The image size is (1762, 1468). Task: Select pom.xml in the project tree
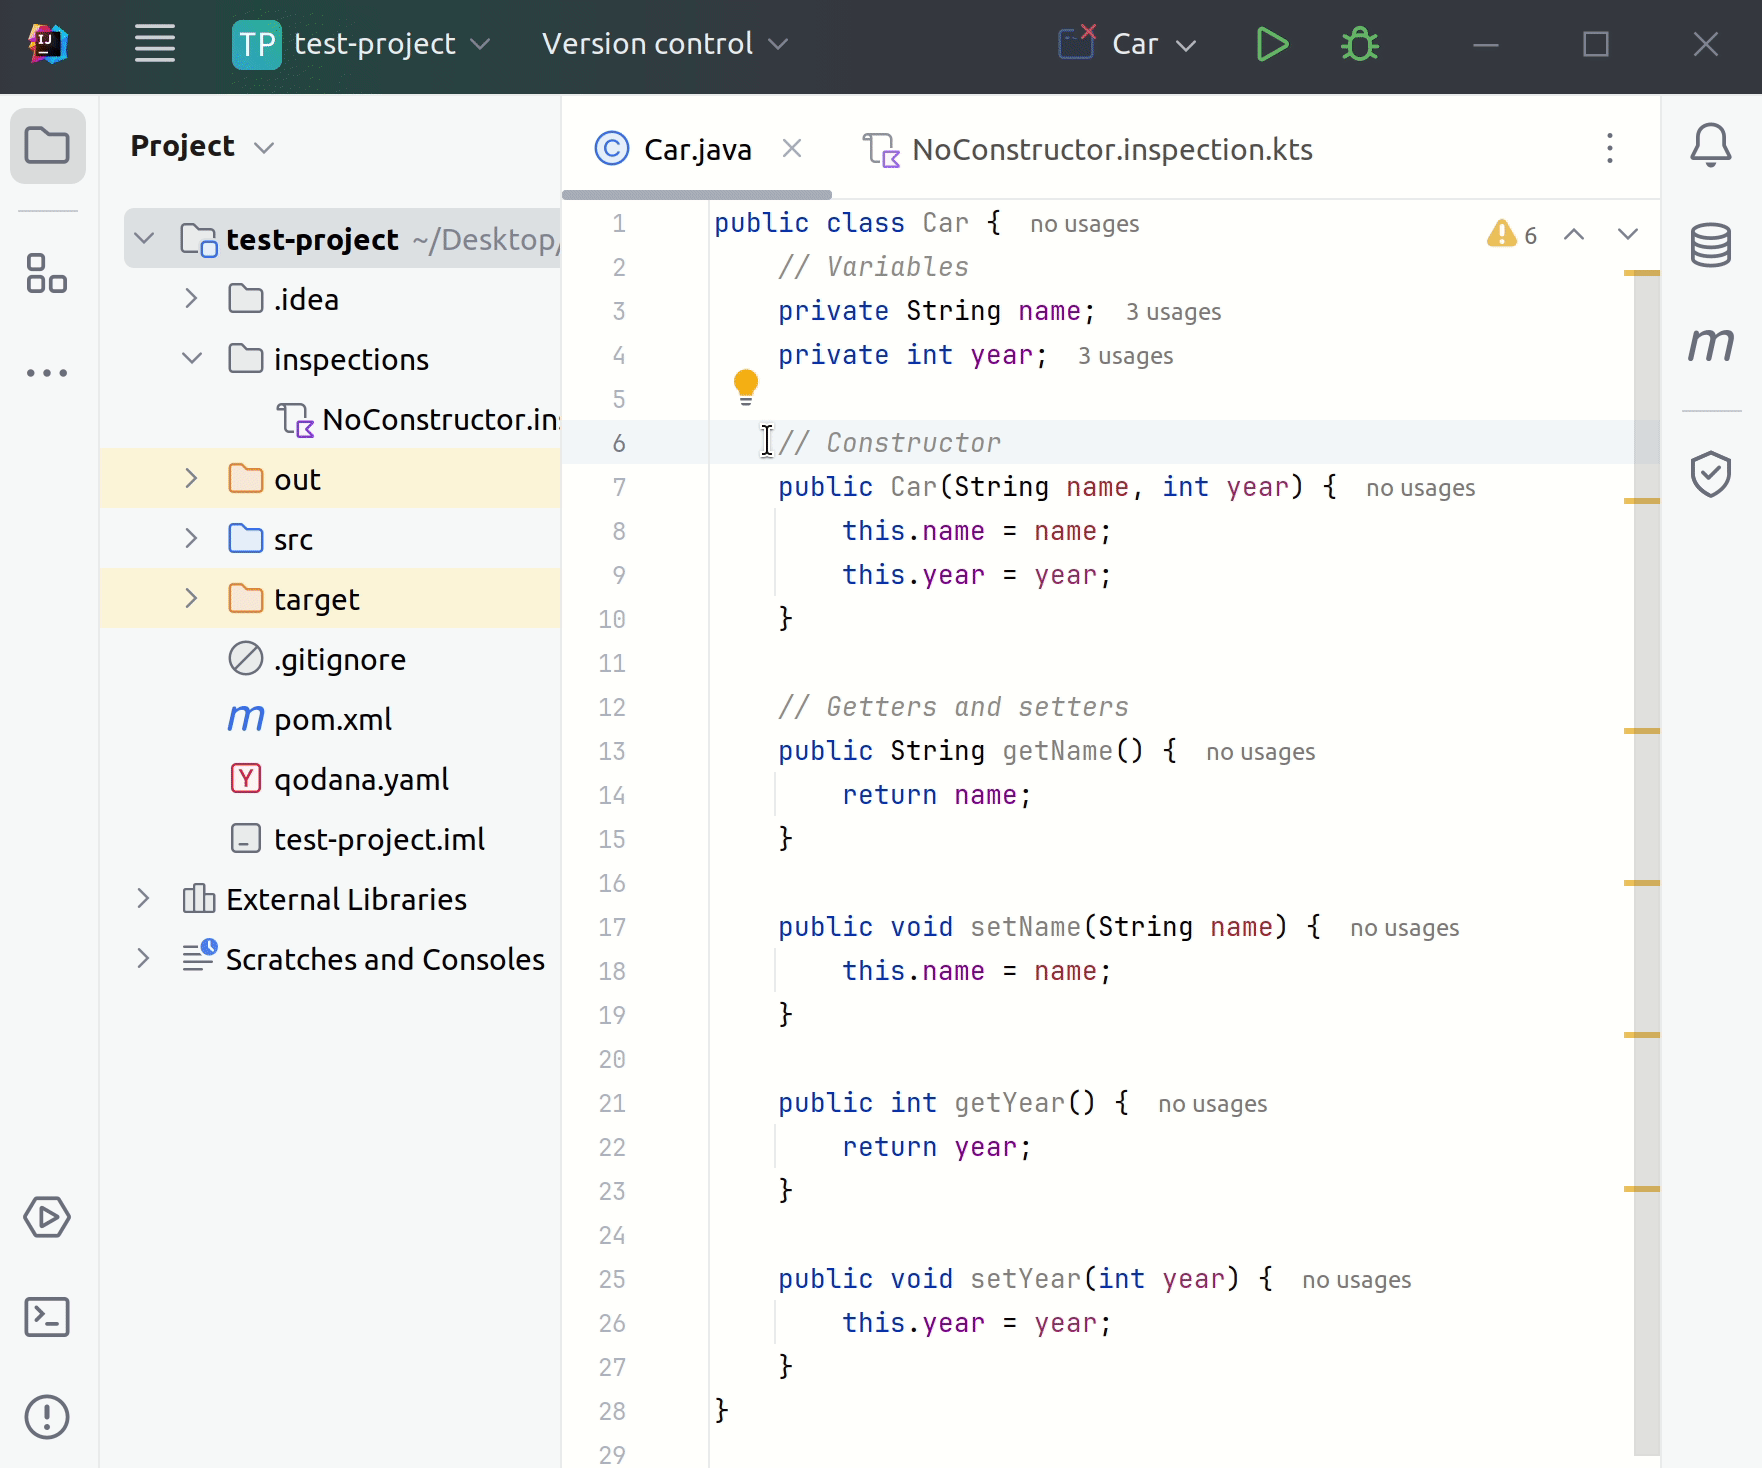[330, 718]
